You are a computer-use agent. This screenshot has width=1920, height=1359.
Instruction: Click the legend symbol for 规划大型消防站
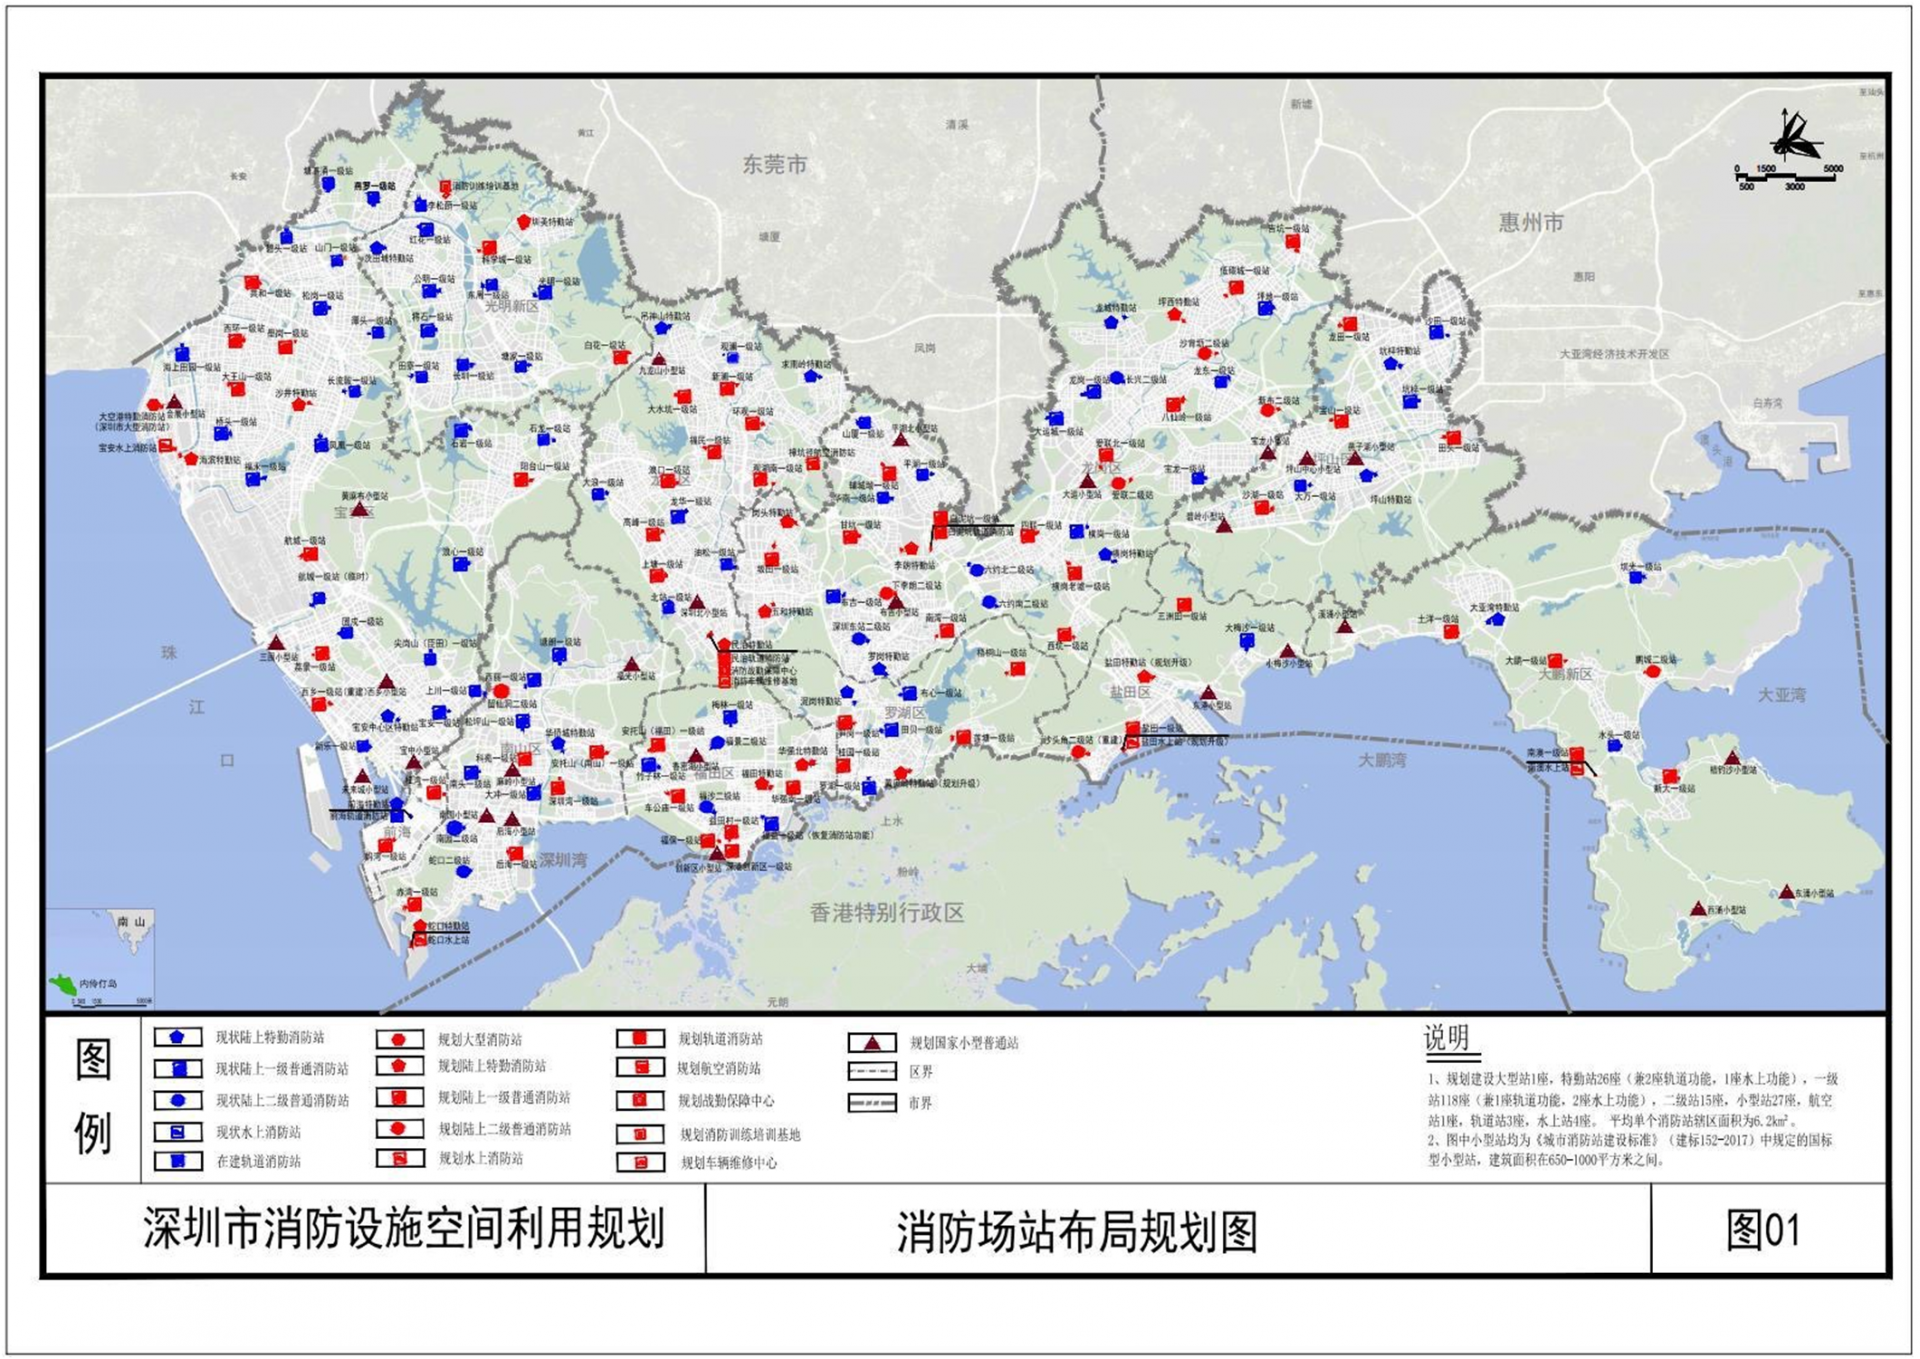click(399, 1040)
